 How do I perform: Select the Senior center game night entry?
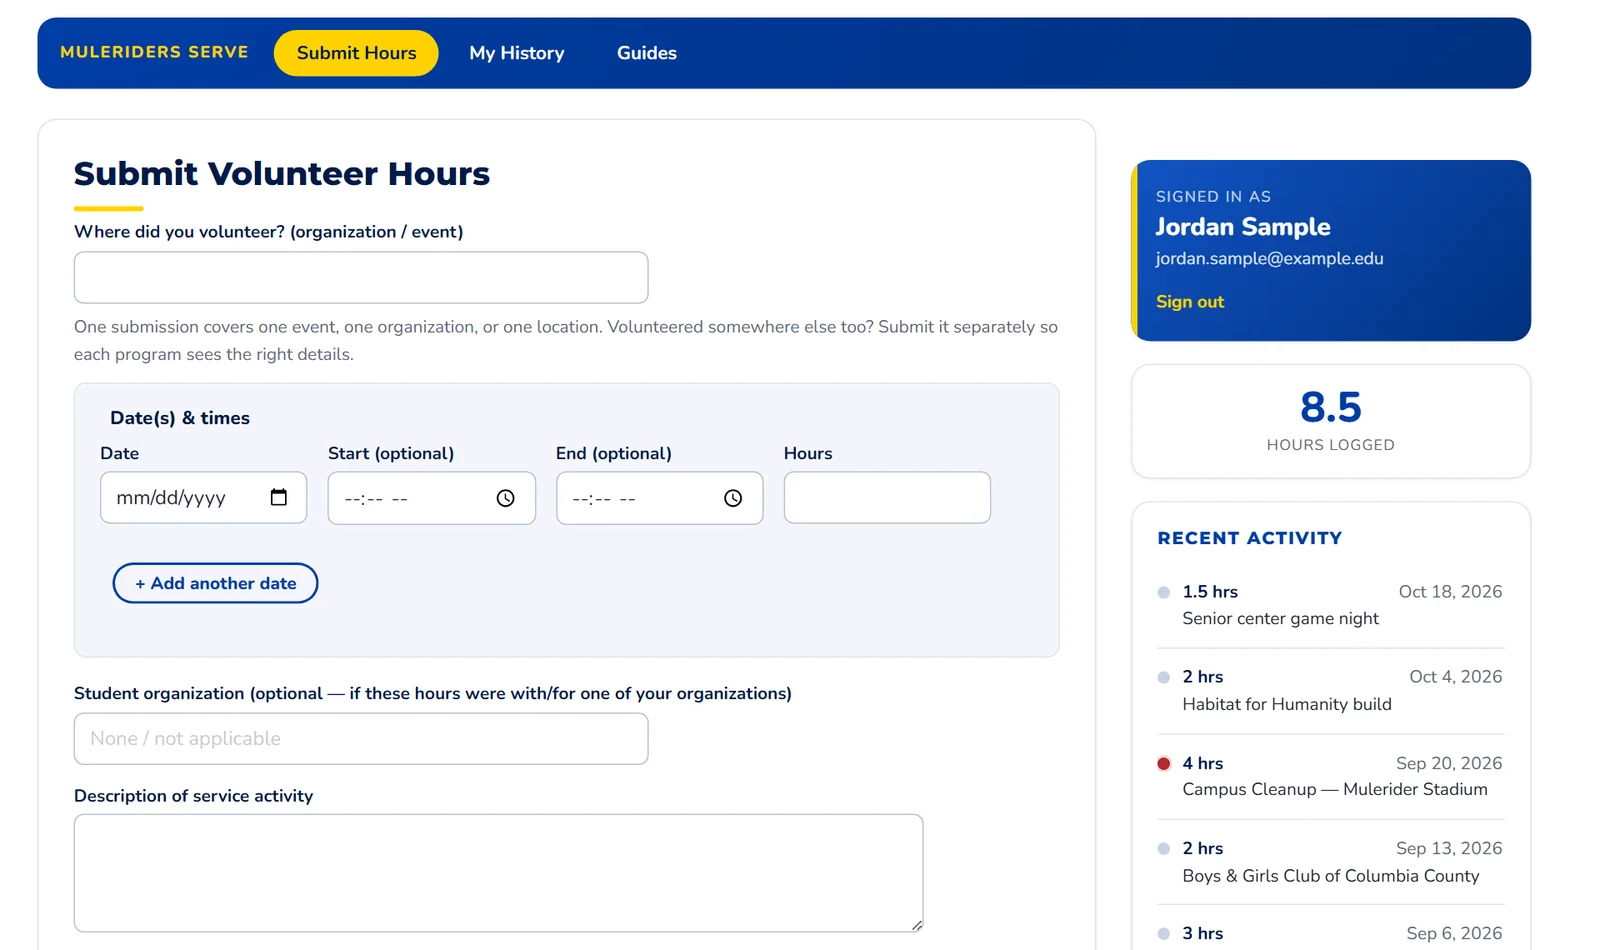[1331, 605]
